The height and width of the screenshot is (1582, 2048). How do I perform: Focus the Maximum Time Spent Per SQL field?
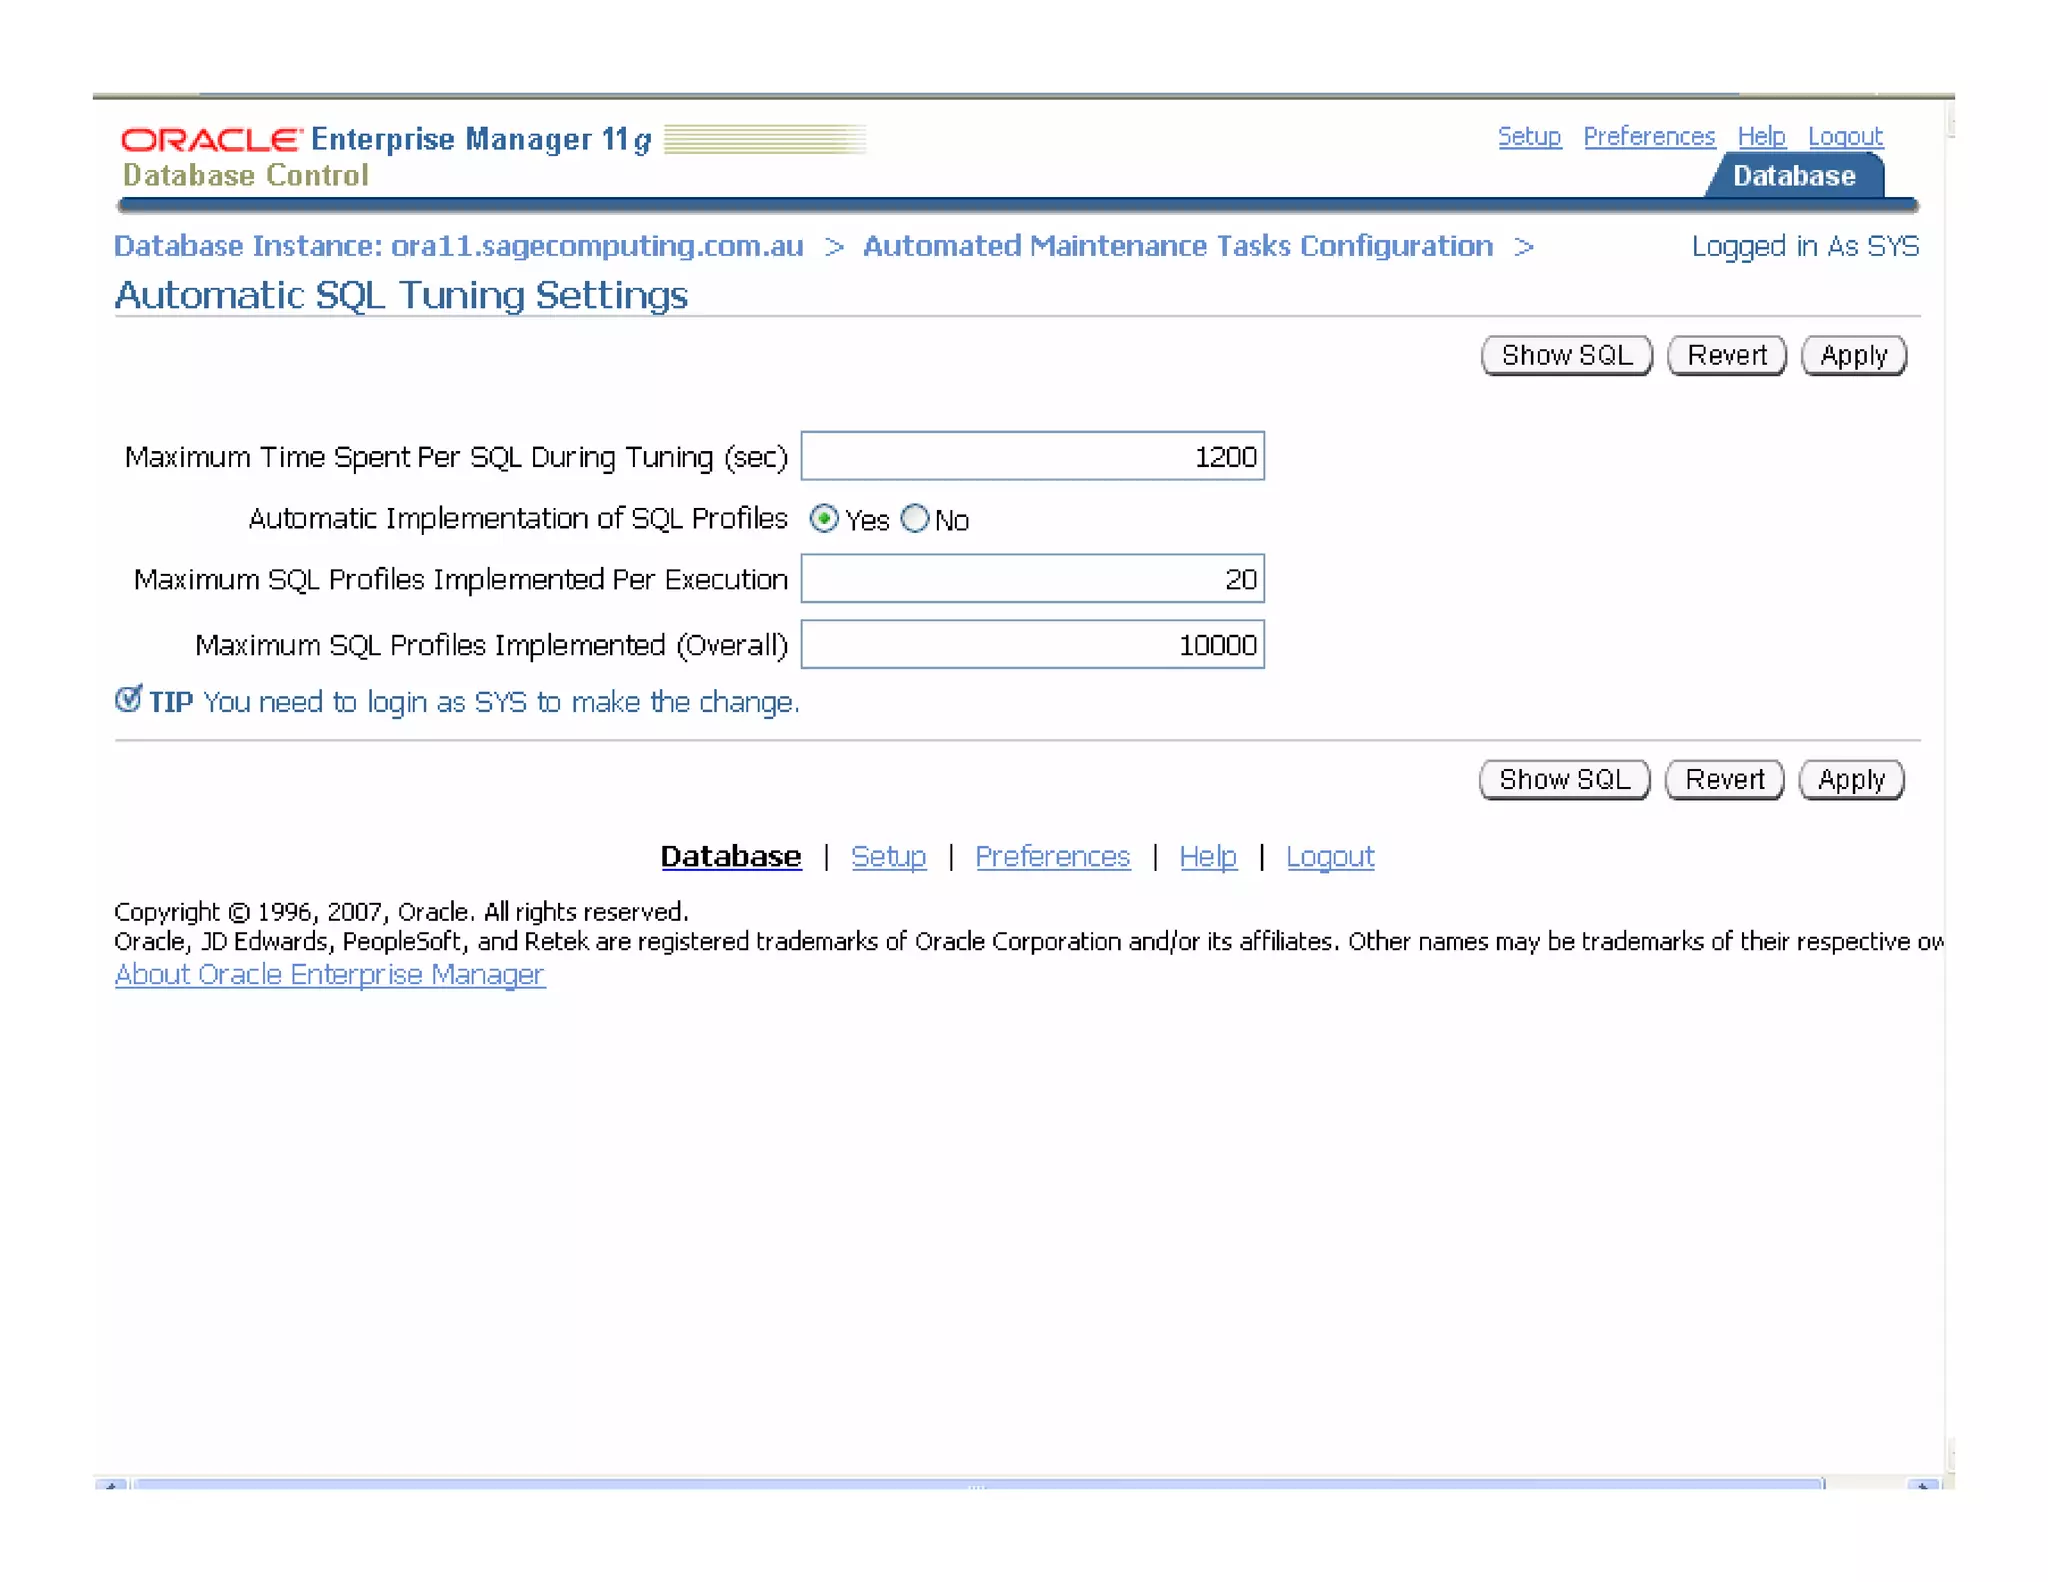[x=1032, y=457]
